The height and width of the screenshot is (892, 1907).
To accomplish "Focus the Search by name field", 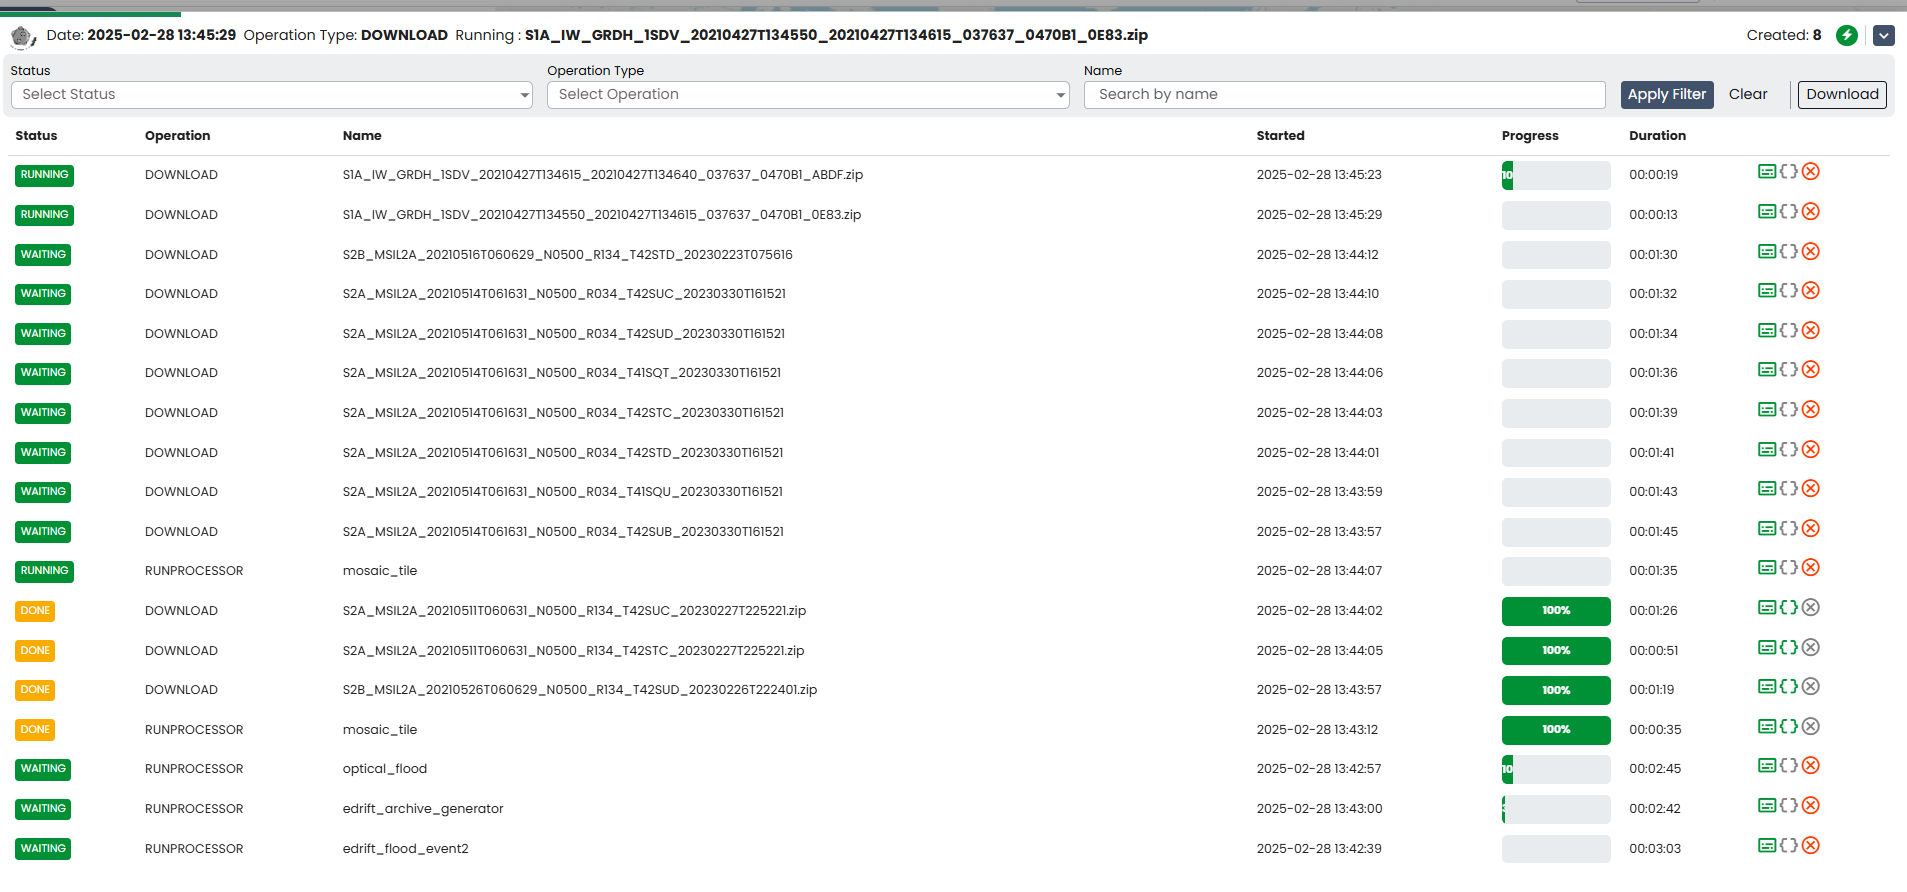I will point(1345,95).
